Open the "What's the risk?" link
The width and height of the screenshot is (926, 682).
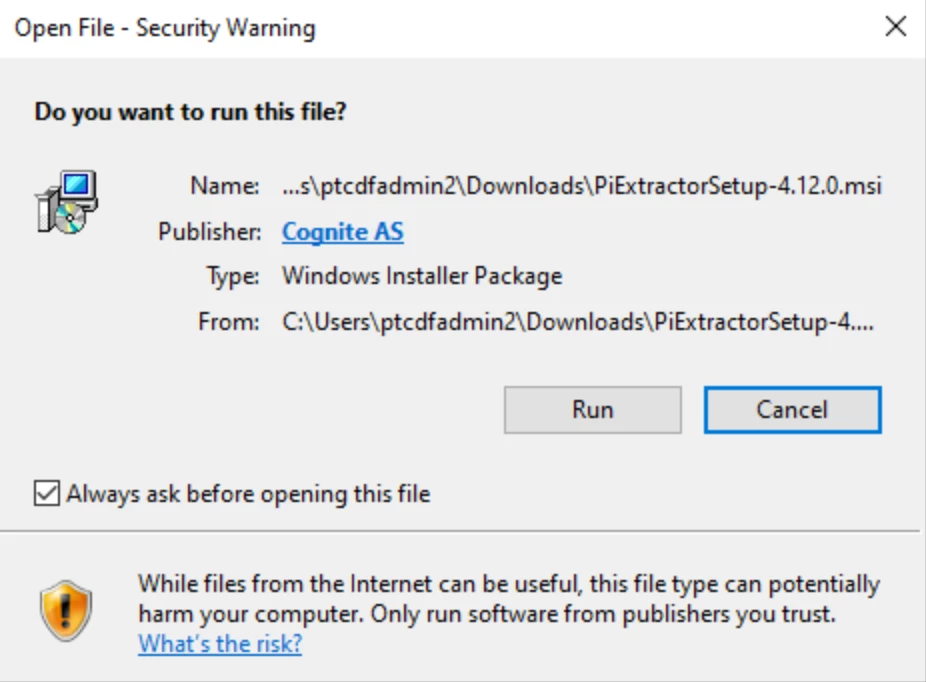220,643
